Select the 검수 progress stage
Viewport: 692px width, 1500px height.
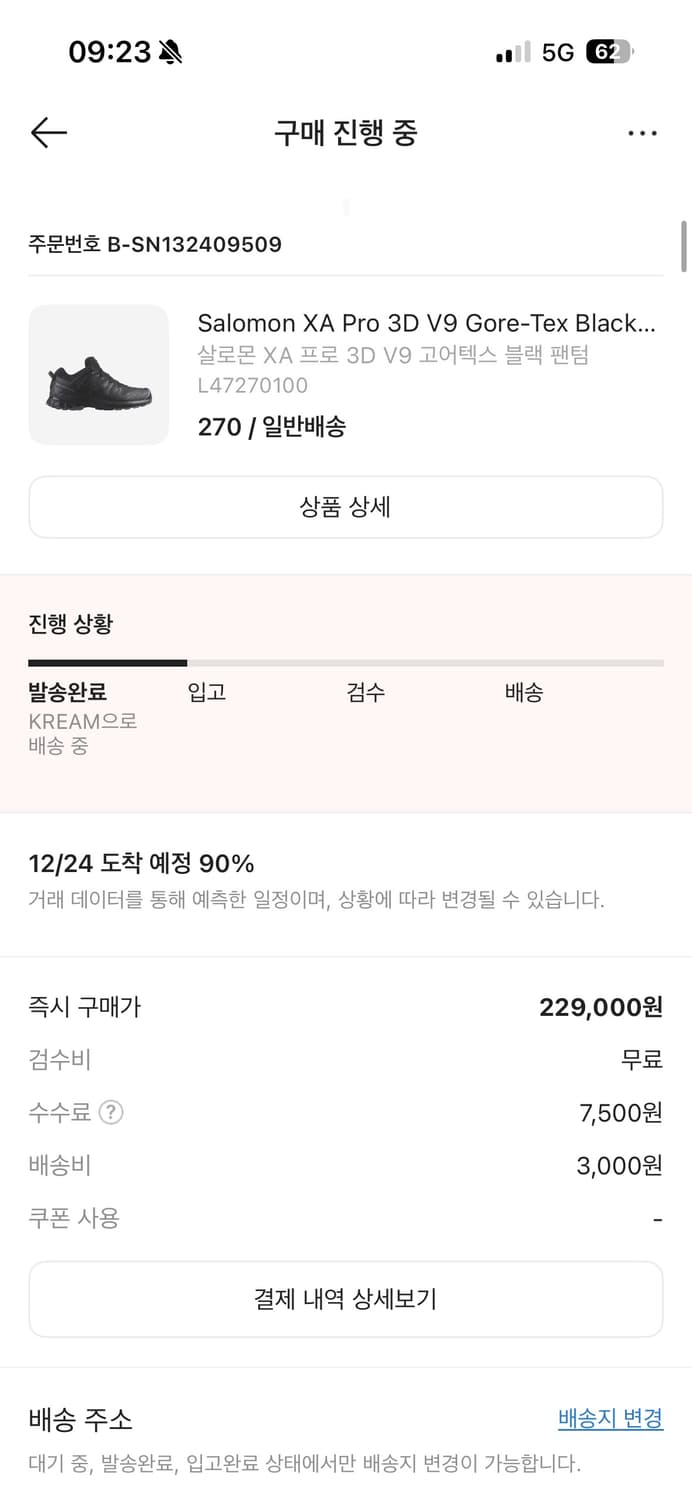pos(366,692)
